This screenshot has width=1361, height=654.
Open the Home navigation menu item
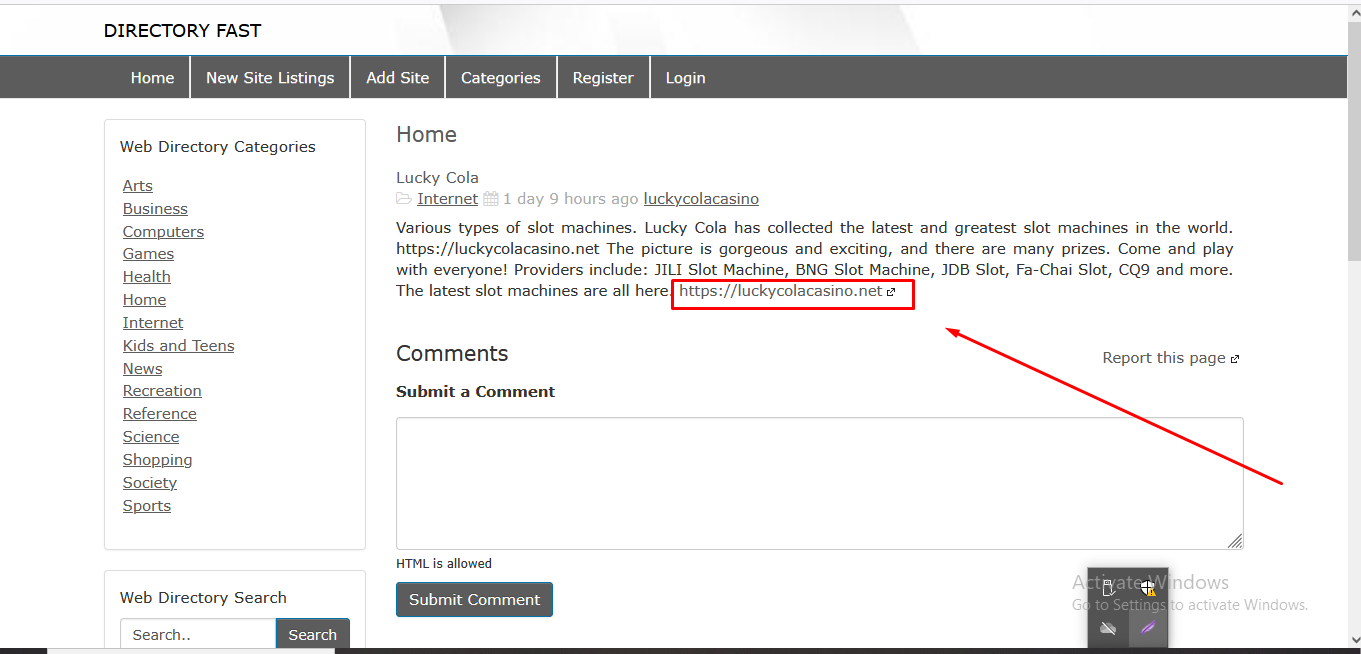pyautogui.click(x=152, y=77)
